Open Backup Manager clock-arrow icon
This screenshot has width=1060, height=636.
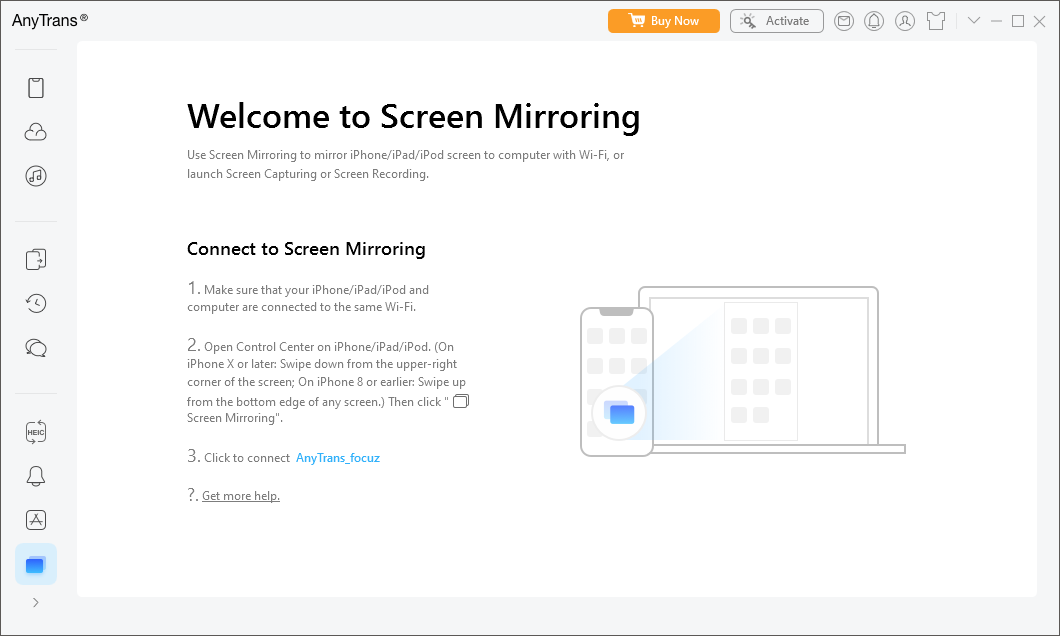pos(36,303)
